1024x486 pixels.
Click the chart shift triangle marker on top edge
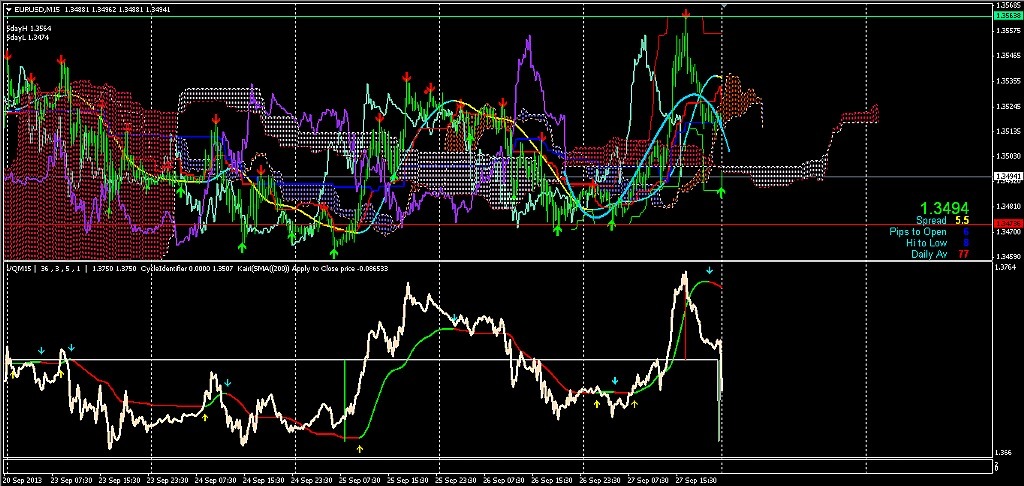tap(723, 4)
